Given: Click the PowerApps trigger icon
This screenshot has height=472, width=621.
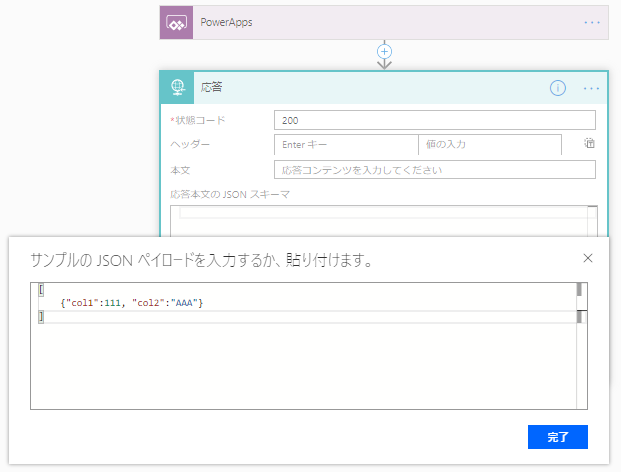Looking at the screenshot, I should (x=176, y=23).
